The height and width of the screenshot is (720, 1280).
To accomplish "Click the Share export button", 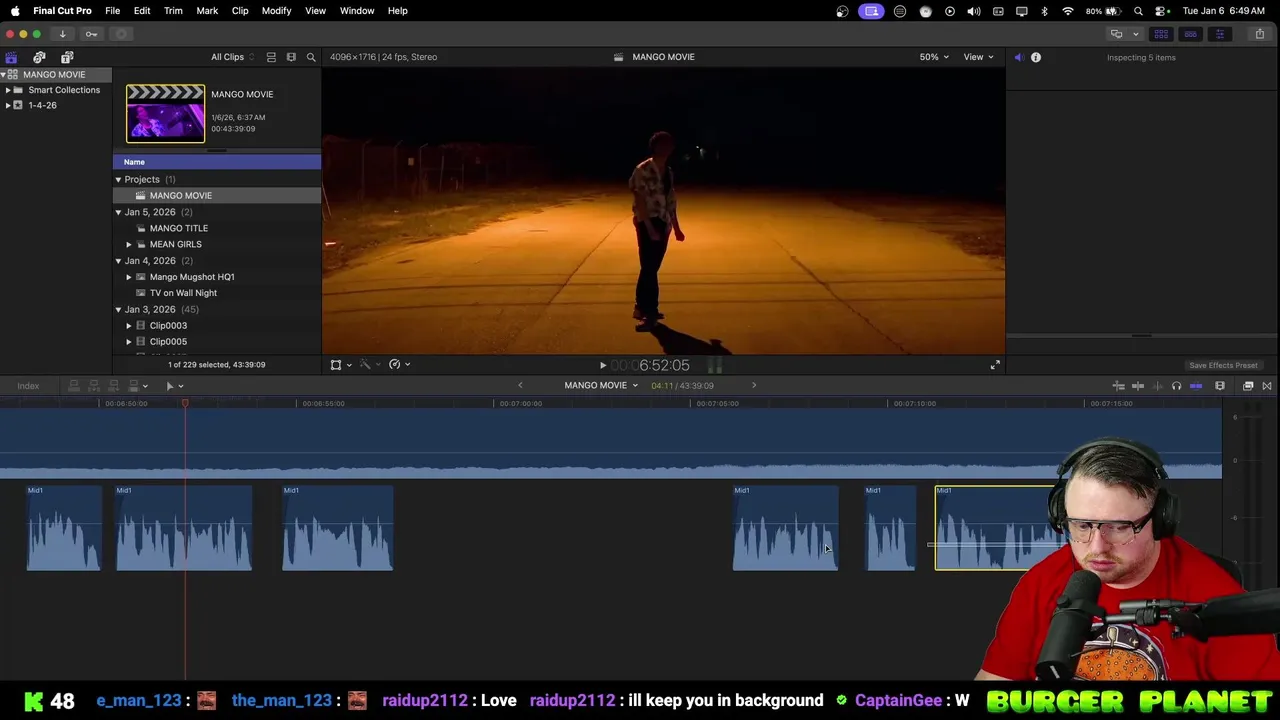I will [x=1259, y=34].
